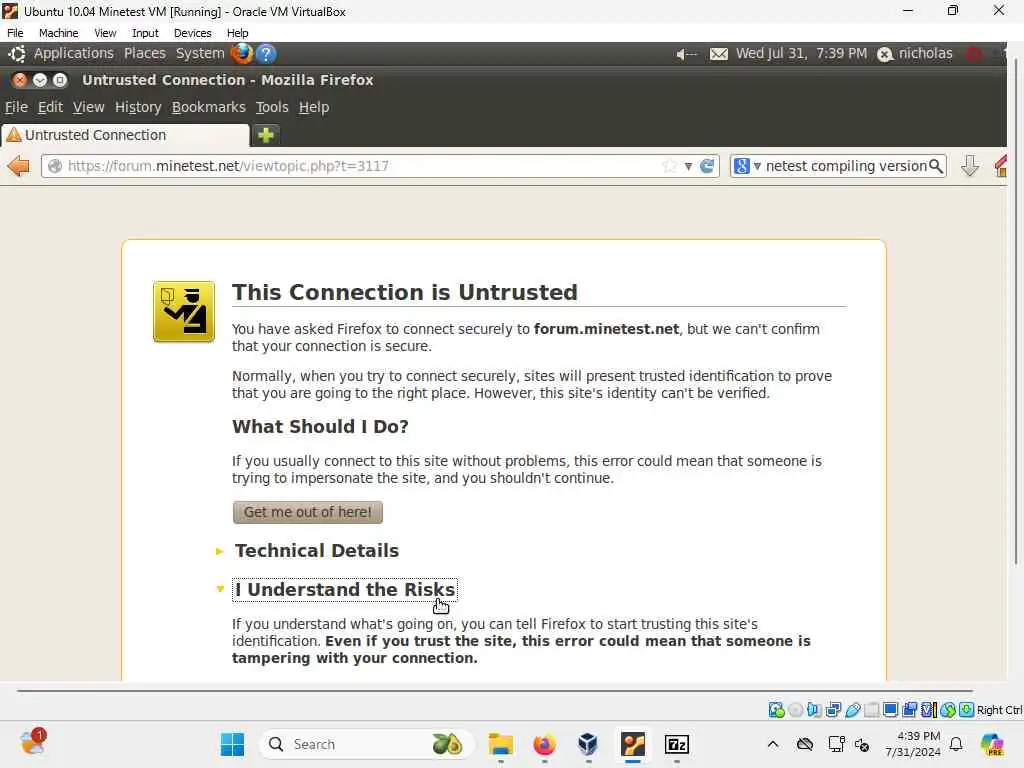Open Firefox History menu
1024x768 pixels.
coord(138,107)
